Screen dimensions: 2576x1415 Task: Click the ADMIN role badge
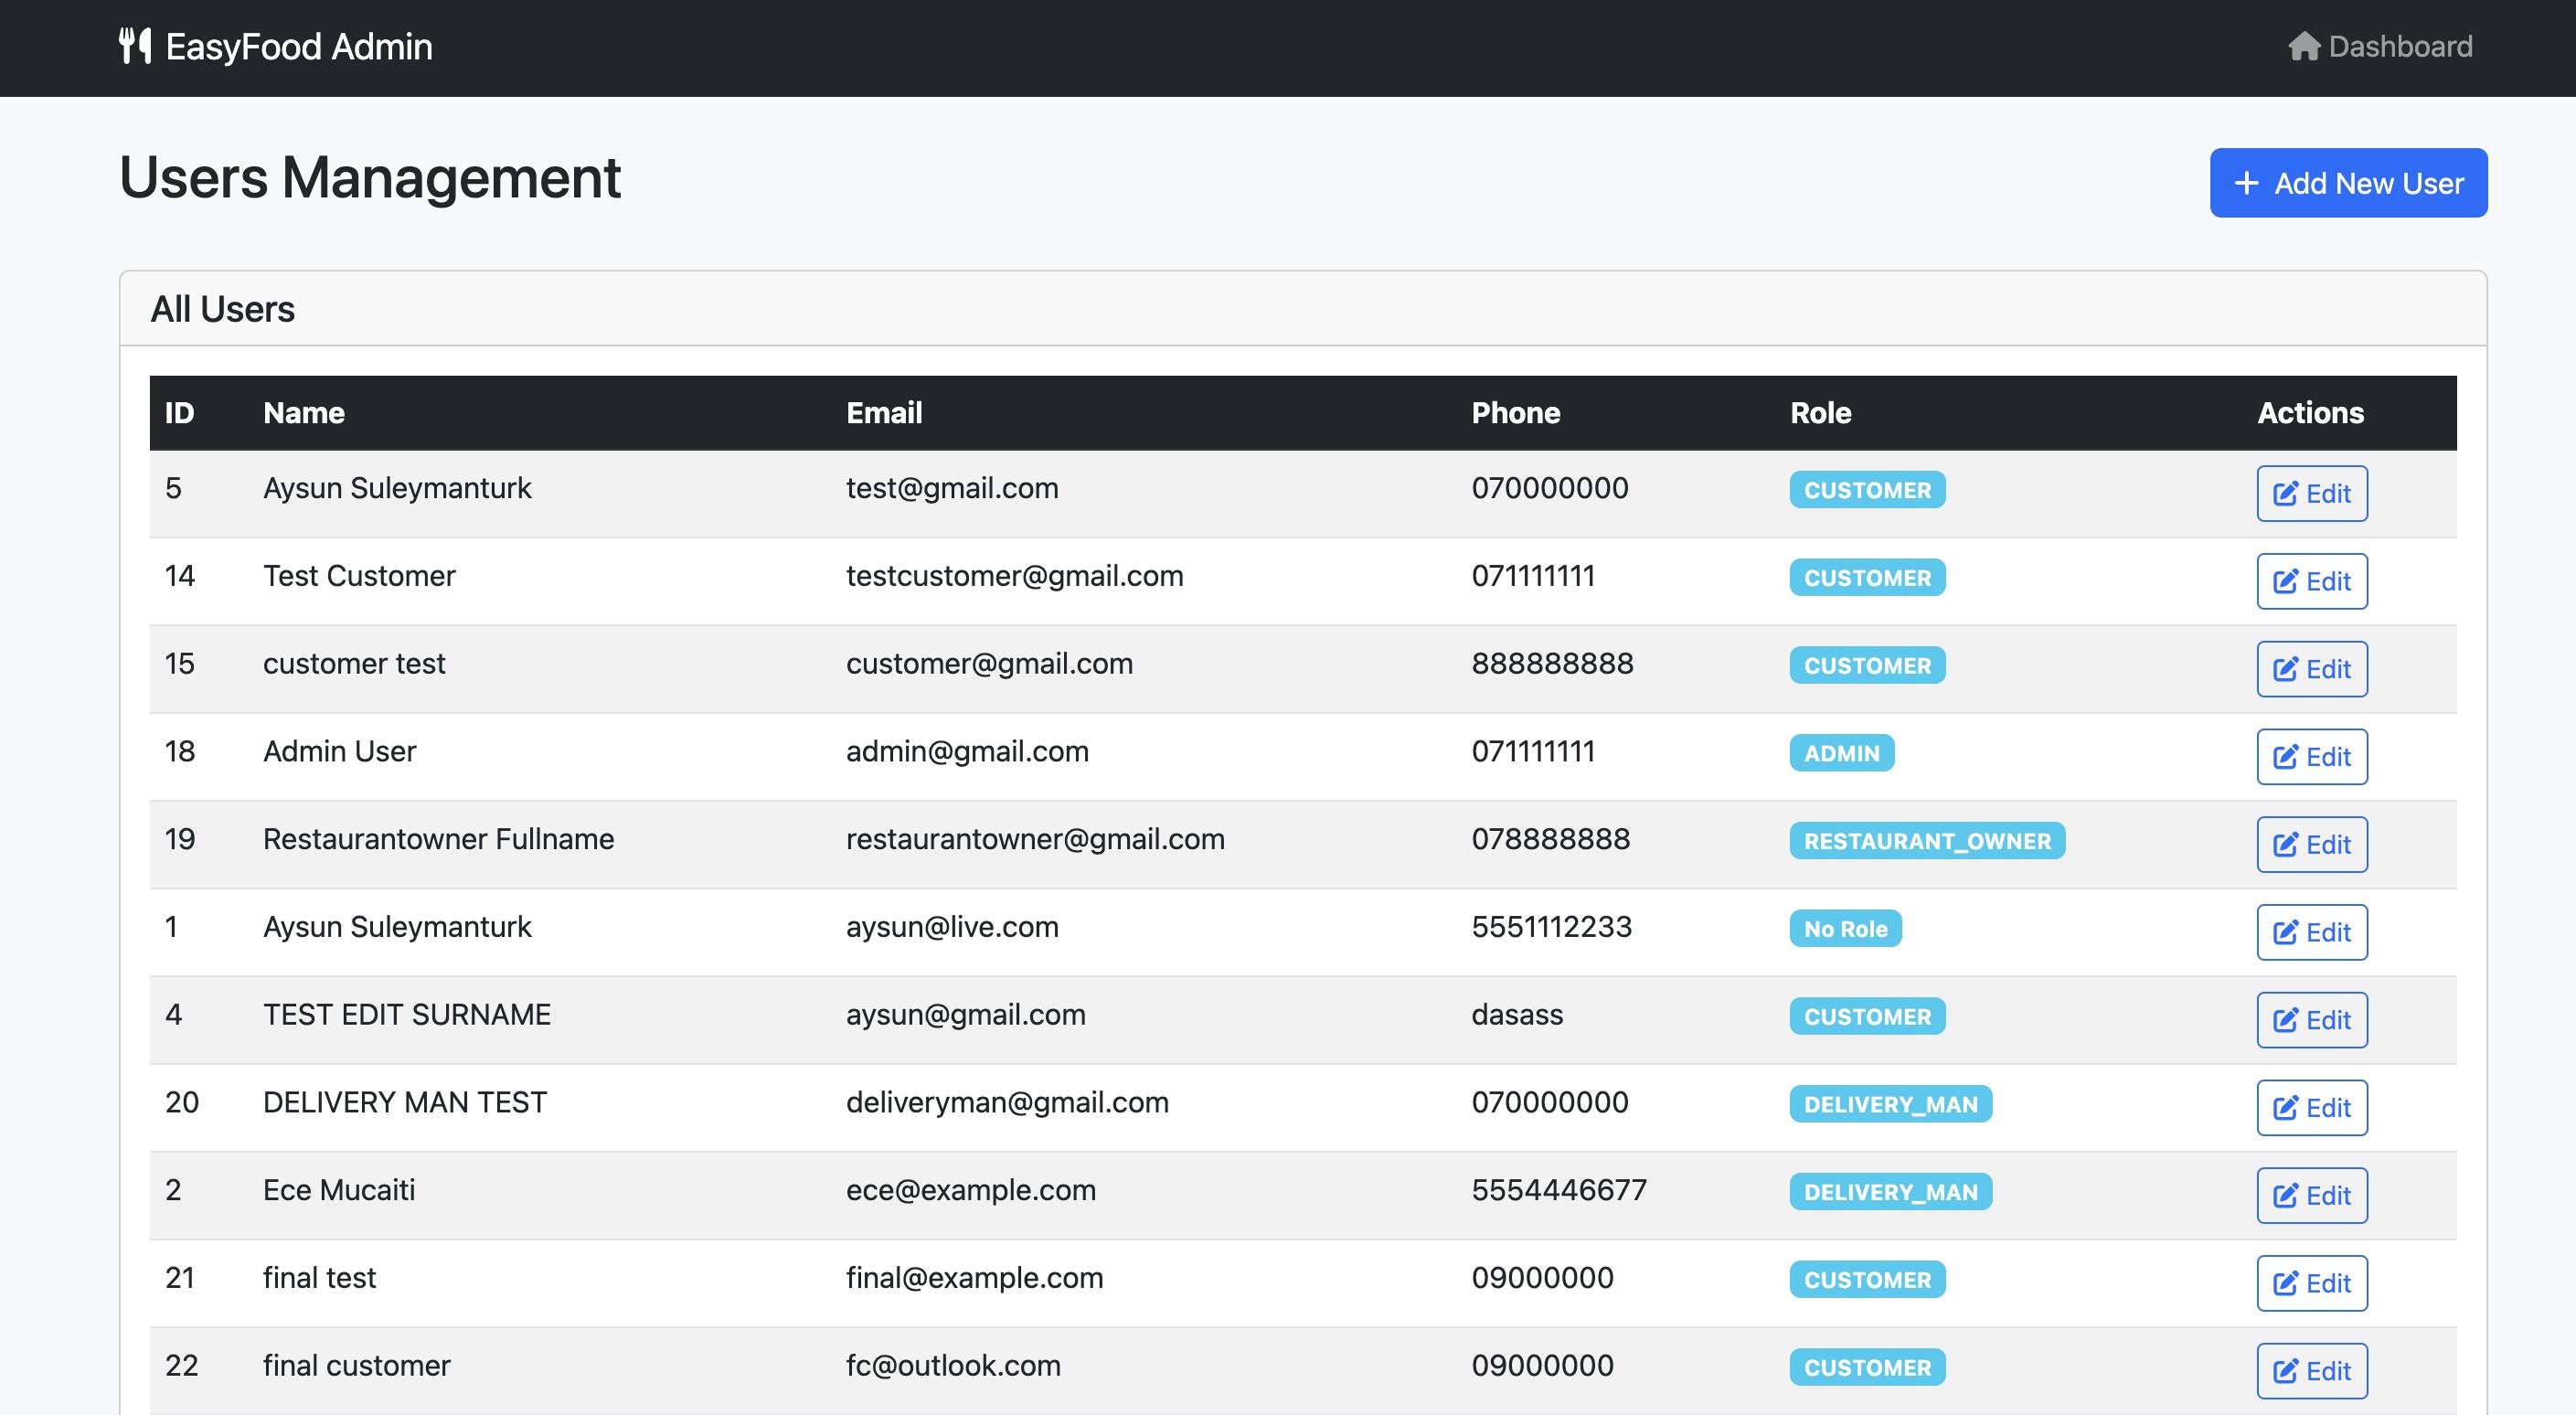click(1841, 753)
